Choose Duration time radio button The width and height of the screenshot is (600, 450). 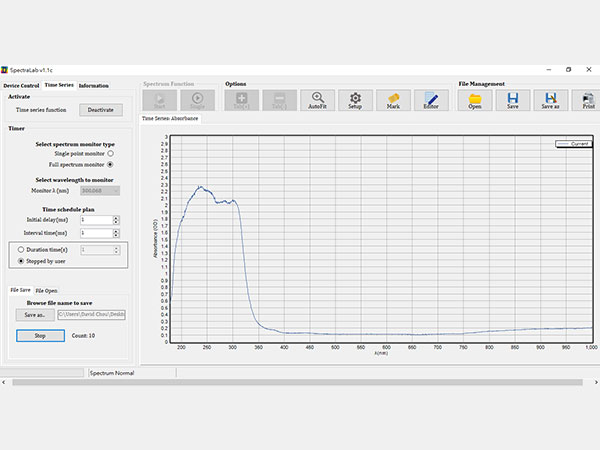pos(22,249)
